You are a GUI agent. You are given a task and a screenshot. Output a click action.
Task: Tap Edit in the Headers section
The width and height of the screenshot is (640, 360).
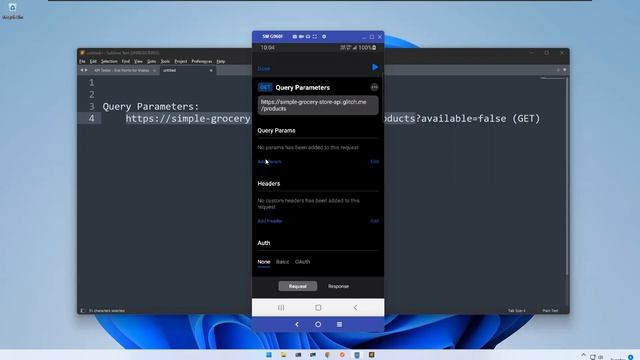(374, 221)
